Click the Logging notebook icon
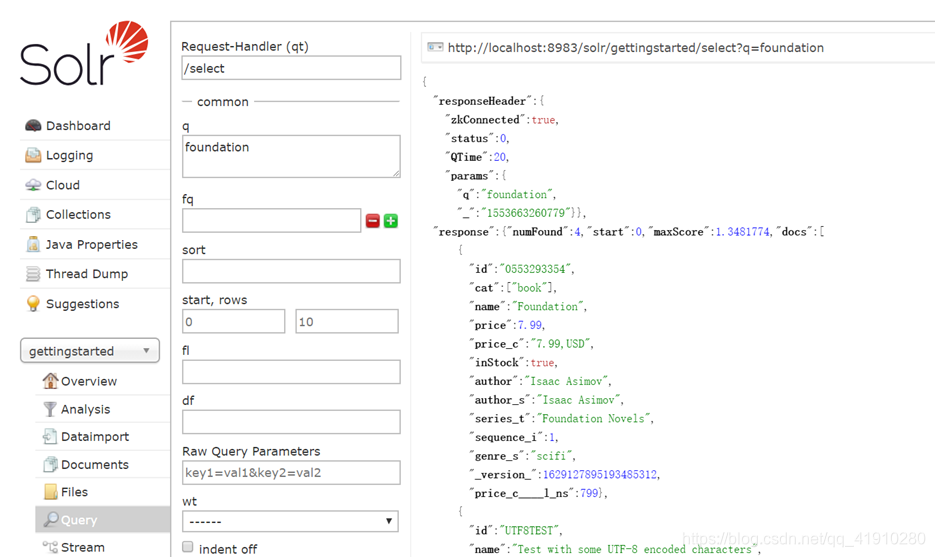 click(x=33, y=155)
